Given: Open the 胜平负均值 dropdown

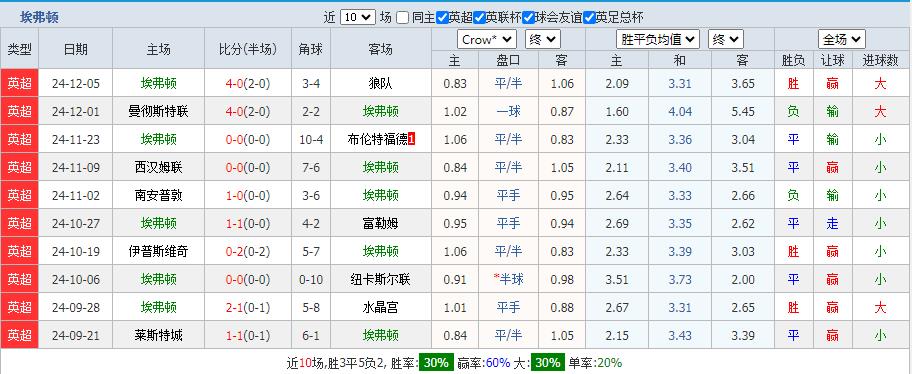Looking at the screenshot, I should click(x=658, y=40).
